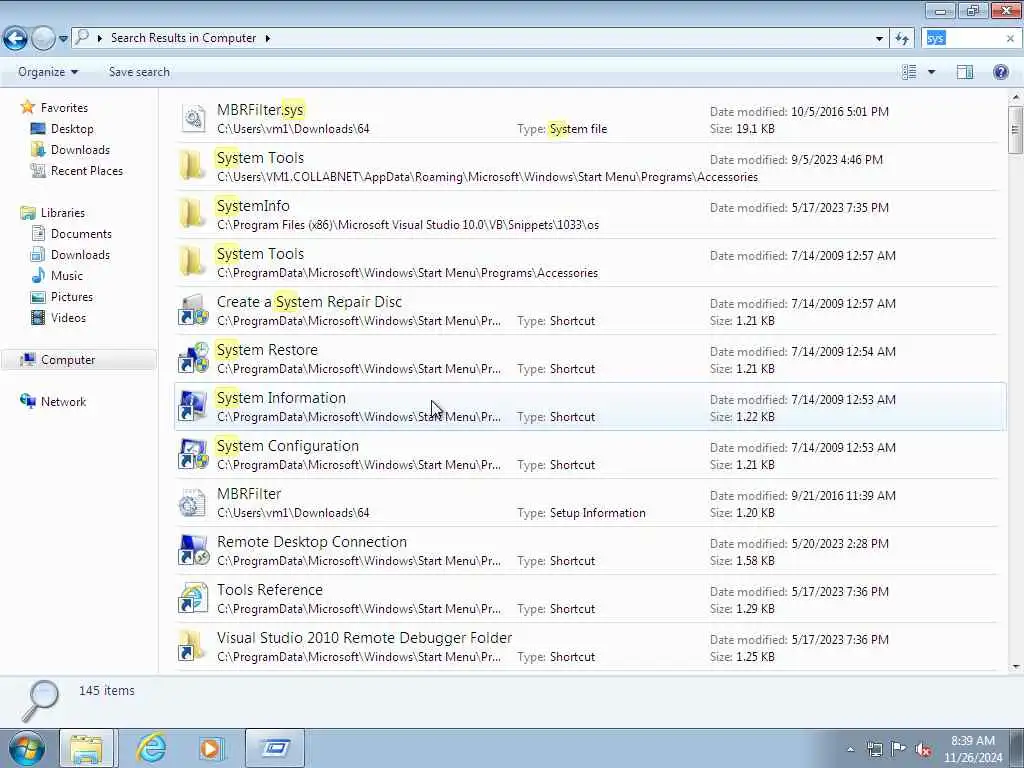Click Search Results in Computer breadcrumb

(x=184, y=38)
